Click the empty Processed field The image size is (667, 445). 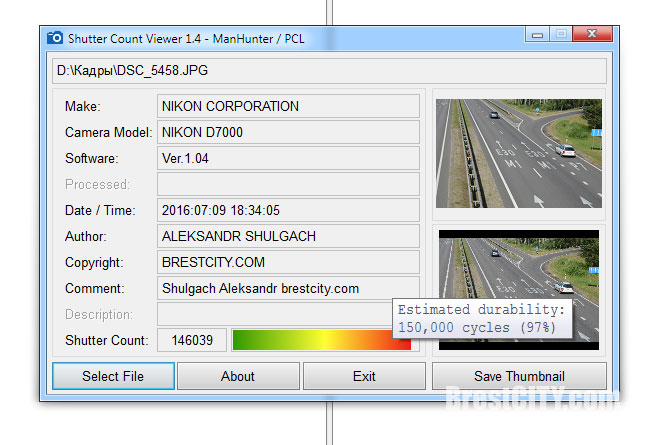coord(288,184)
